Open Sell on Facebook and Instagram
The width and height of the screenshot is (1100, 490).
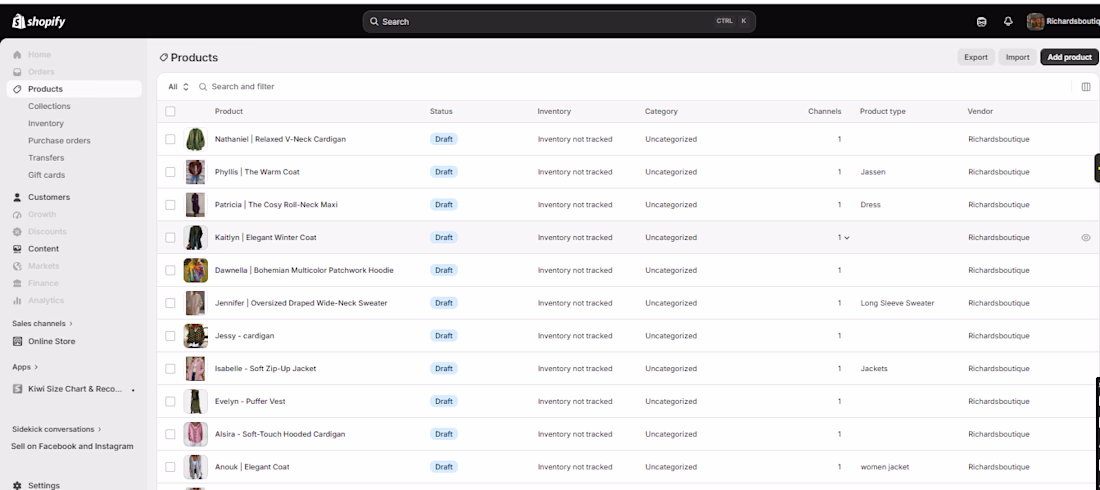coord(72,446)
